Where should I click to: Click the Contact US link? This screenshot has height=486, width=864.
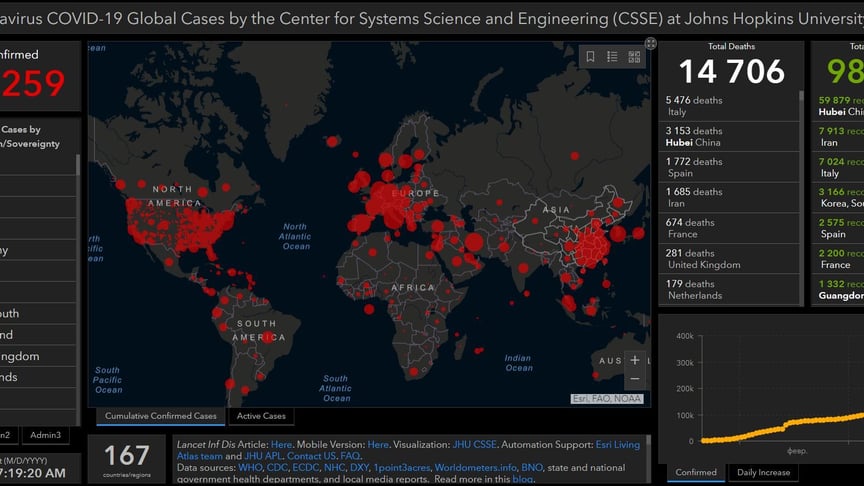tap(311, 456)
